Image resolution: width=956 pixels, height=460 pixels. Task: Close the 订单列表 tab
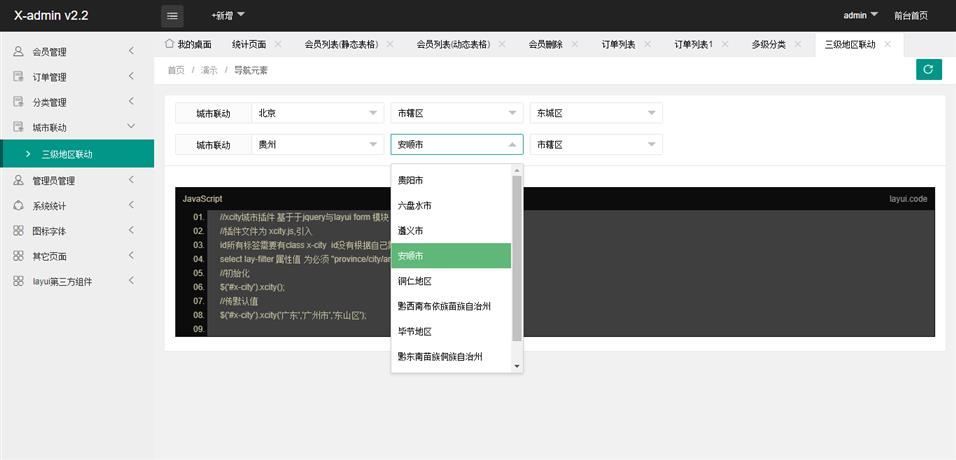click(647, 45)
